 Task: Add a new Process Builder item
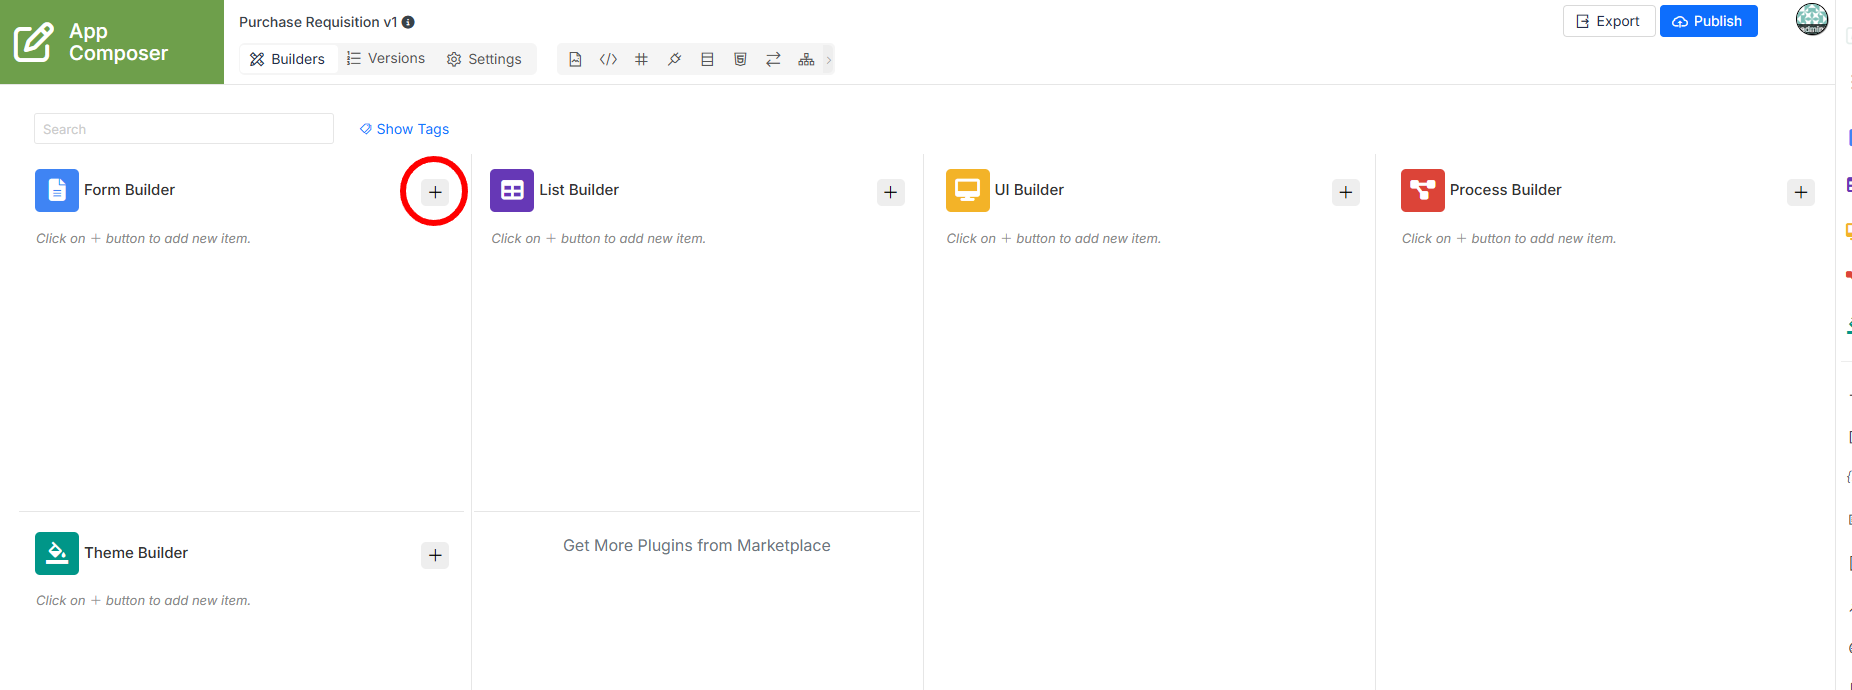pos(1801,192)
